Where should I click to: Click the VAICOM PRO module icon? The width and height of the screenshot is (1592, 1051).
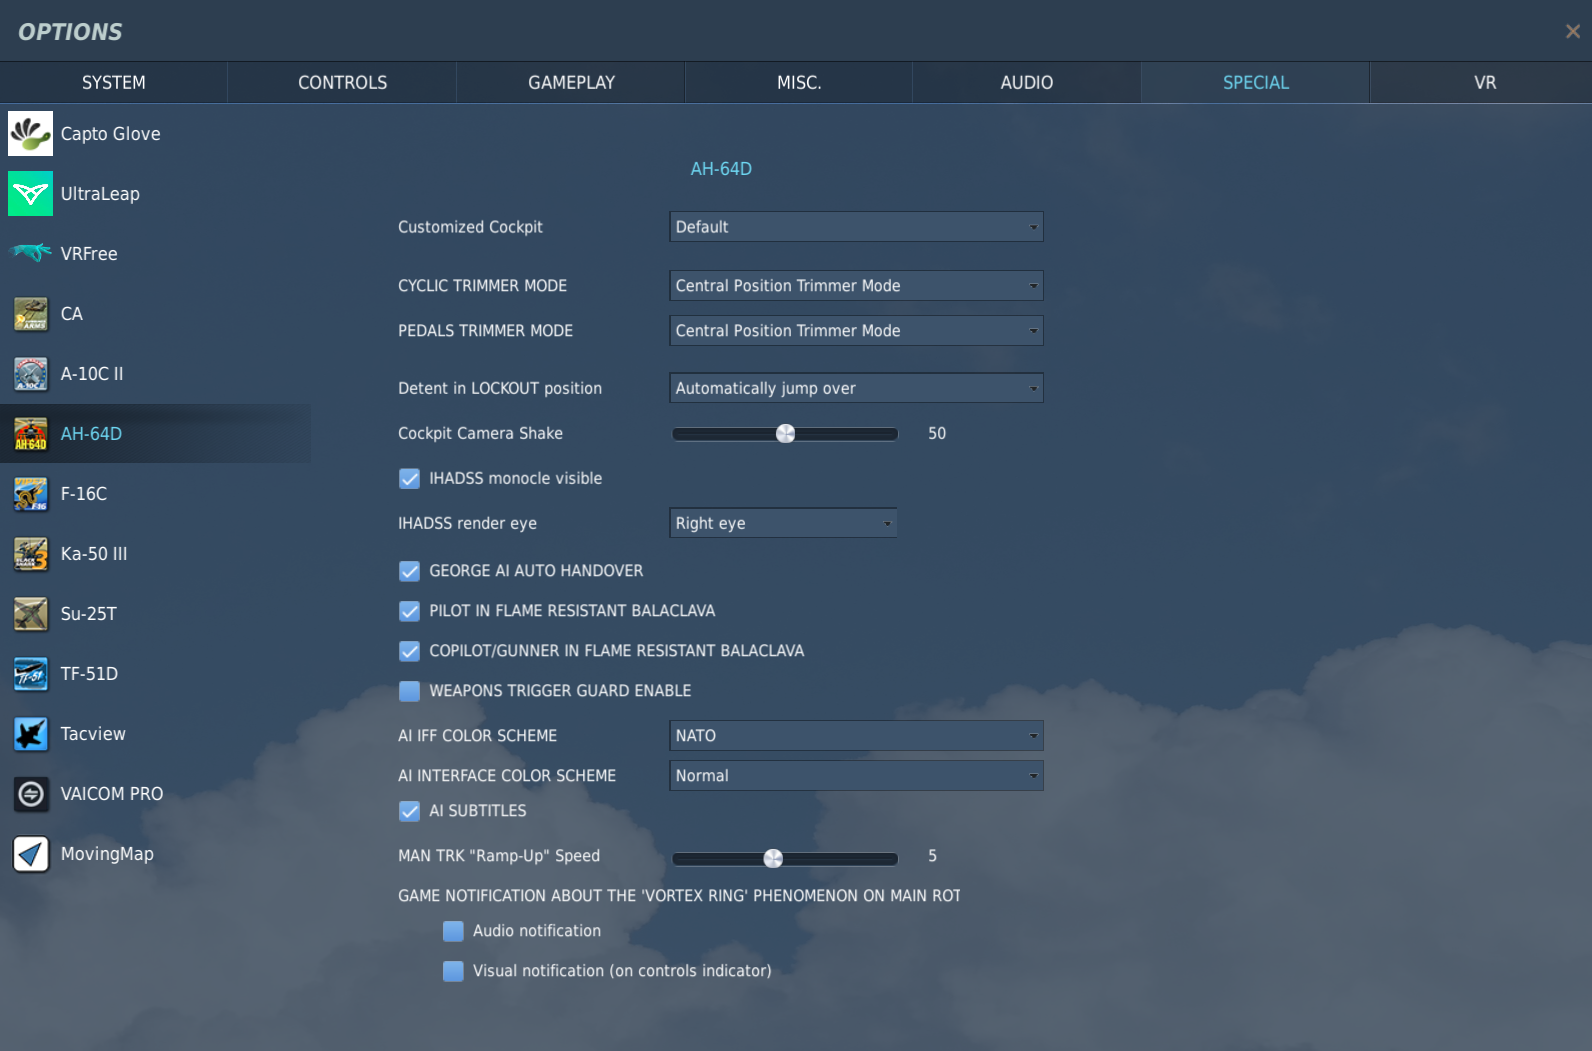tap(30, 794)
